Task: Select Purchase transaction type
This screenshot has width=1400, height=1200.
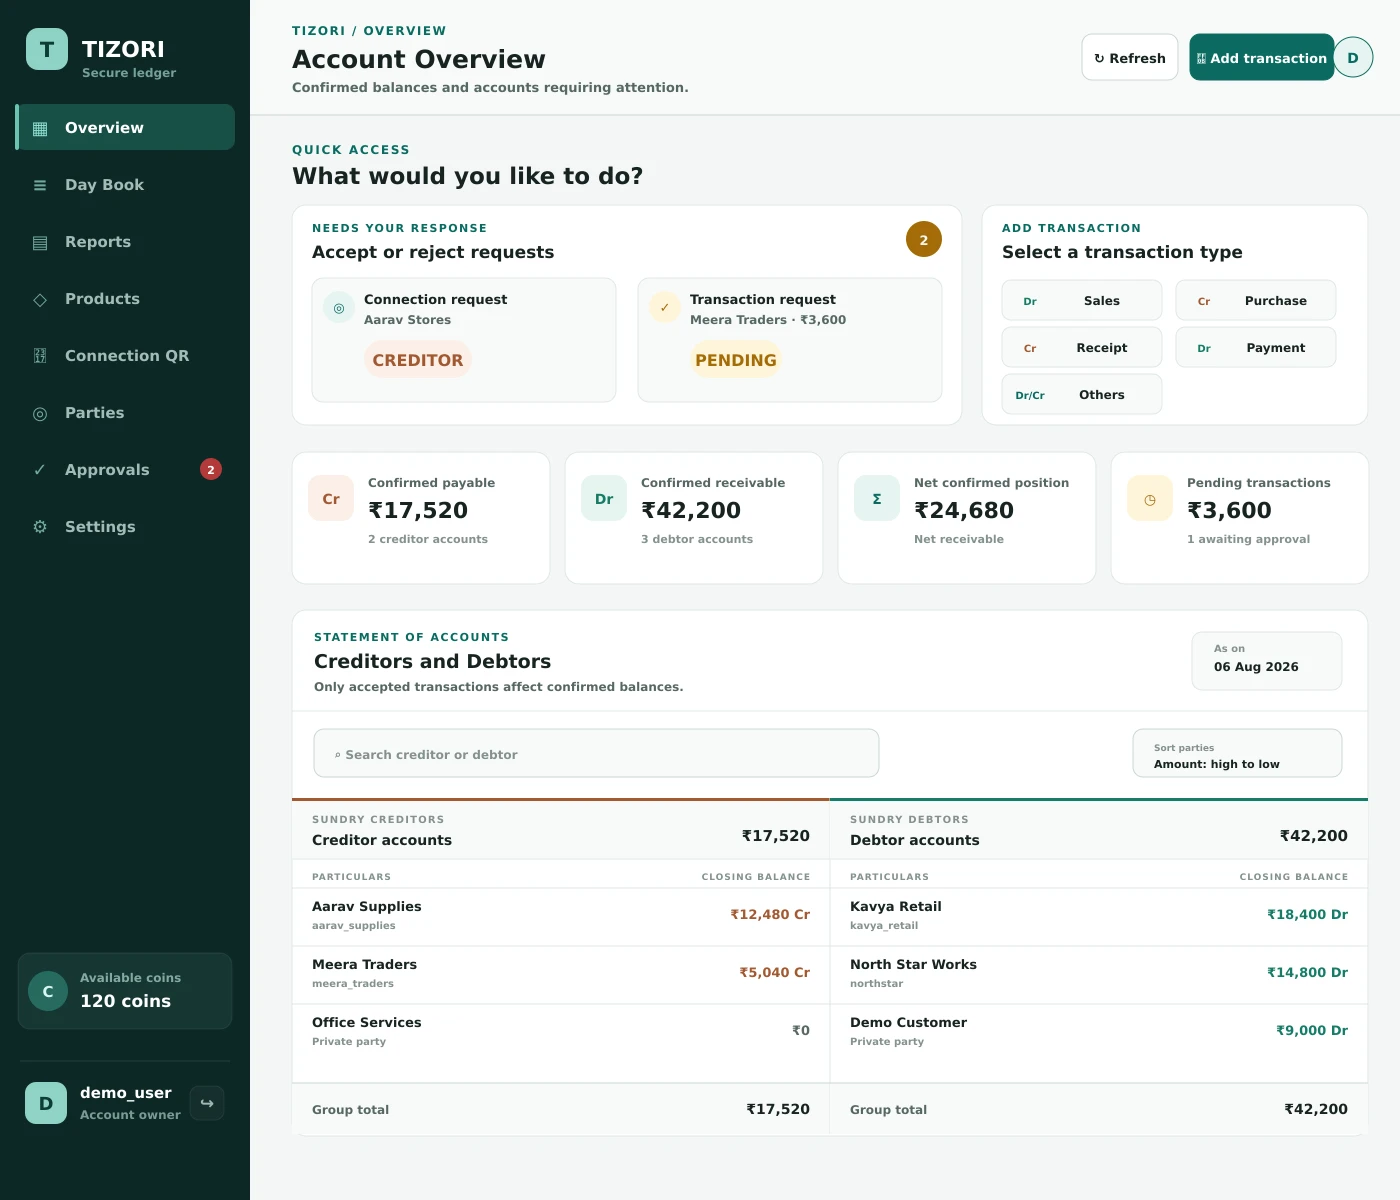Action: pyautogui.click(x=1256, y=300)
